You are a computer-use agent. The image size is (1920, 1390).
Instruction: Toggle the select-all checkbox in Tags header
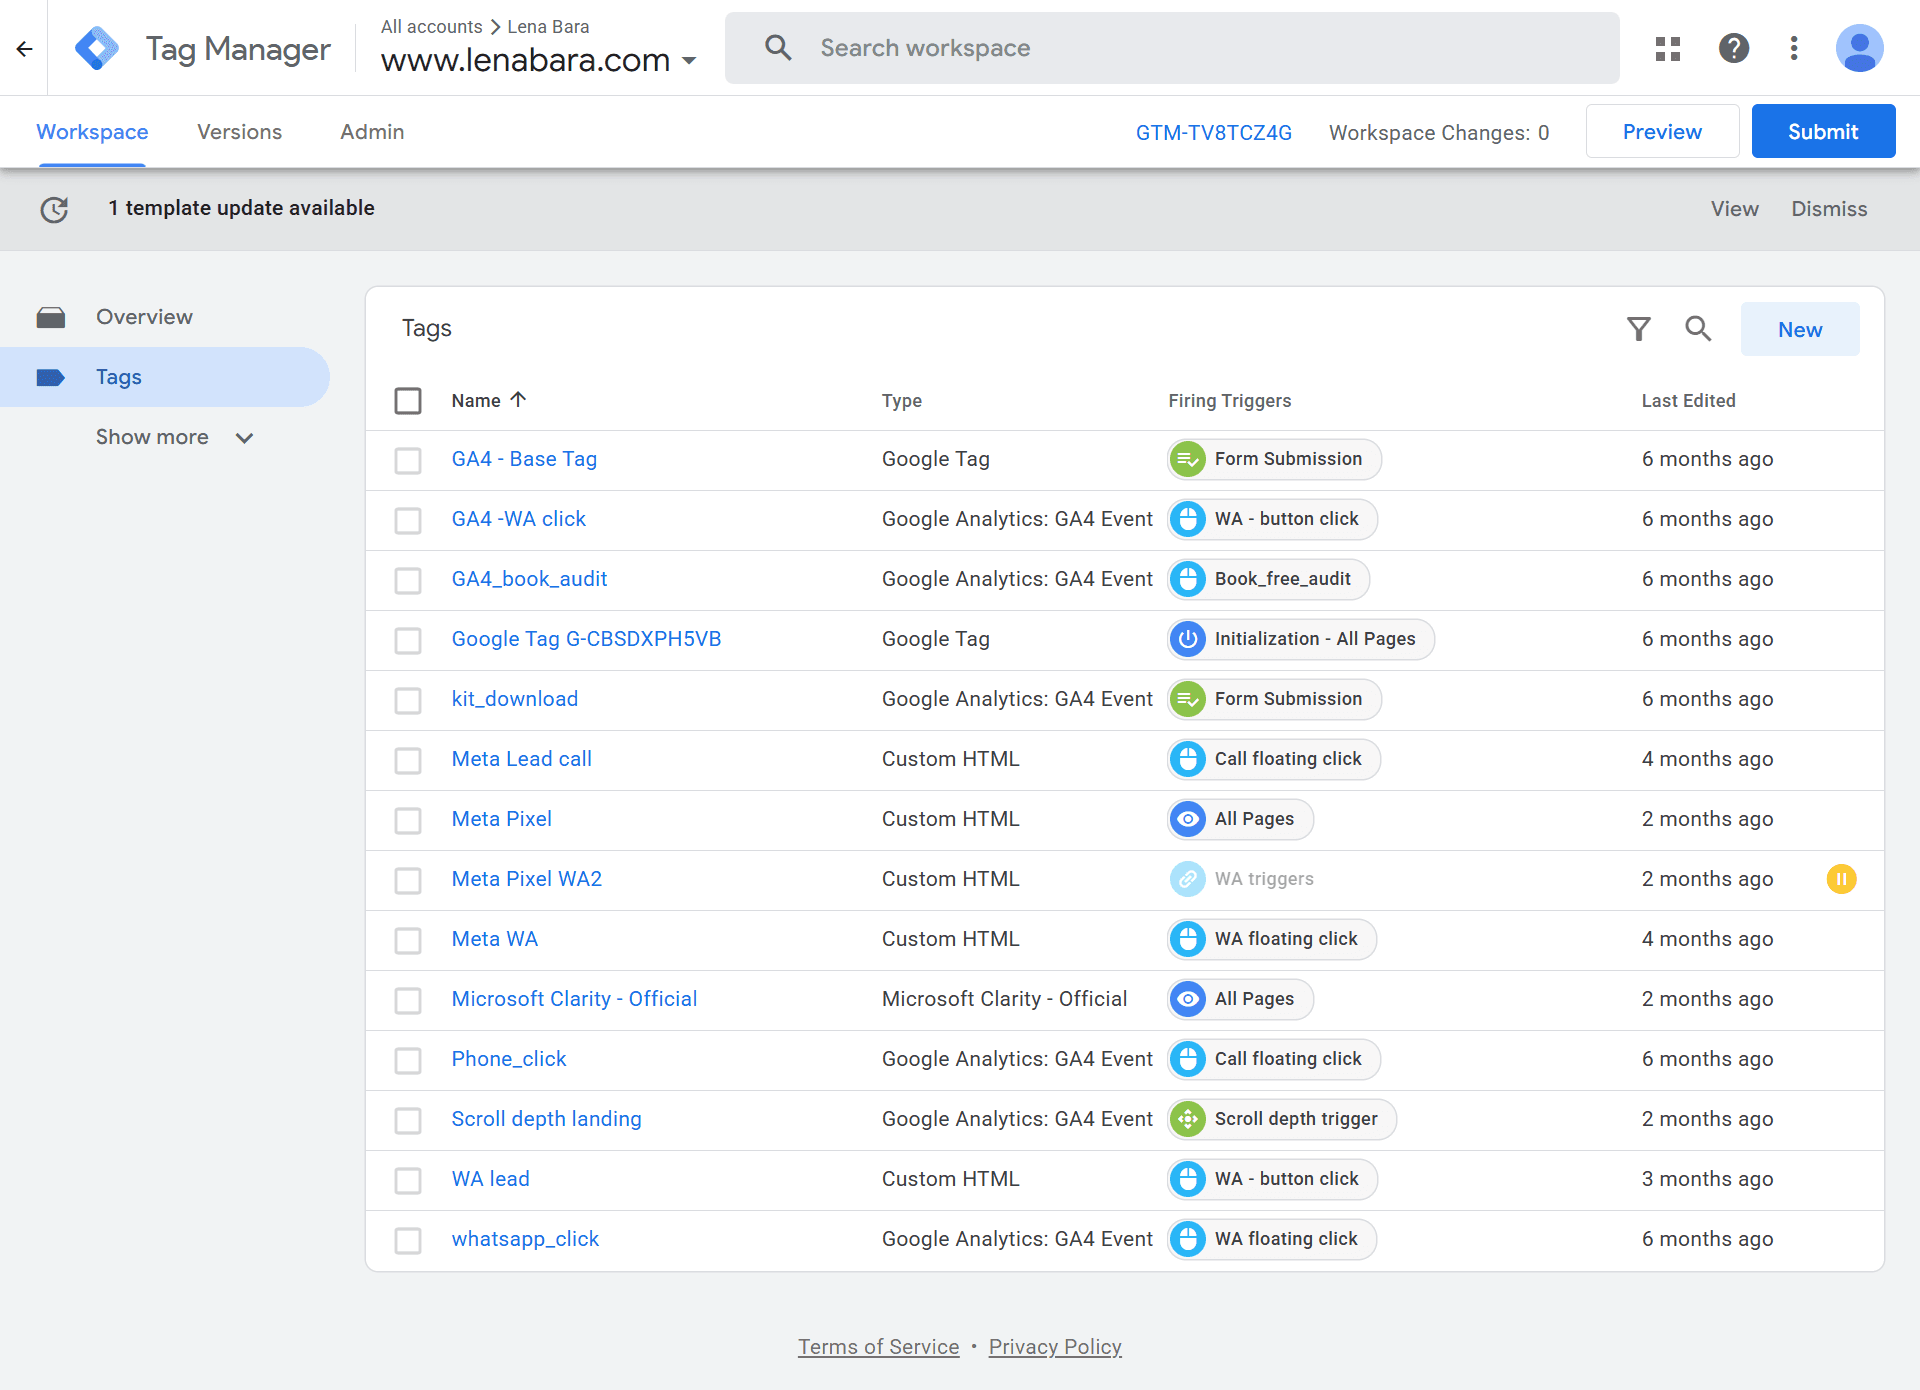click(408, 401)
